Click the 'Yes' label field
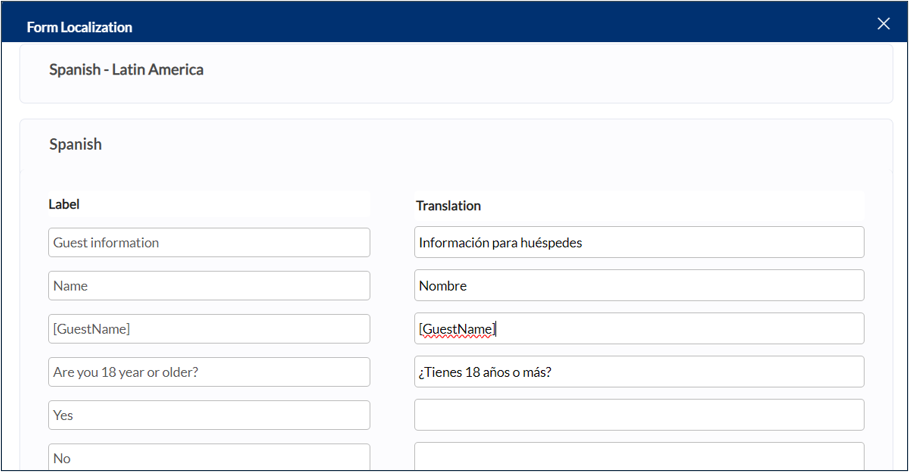Image resolution: width=909 pixels, height=472 pixels. tap(209, 415)
